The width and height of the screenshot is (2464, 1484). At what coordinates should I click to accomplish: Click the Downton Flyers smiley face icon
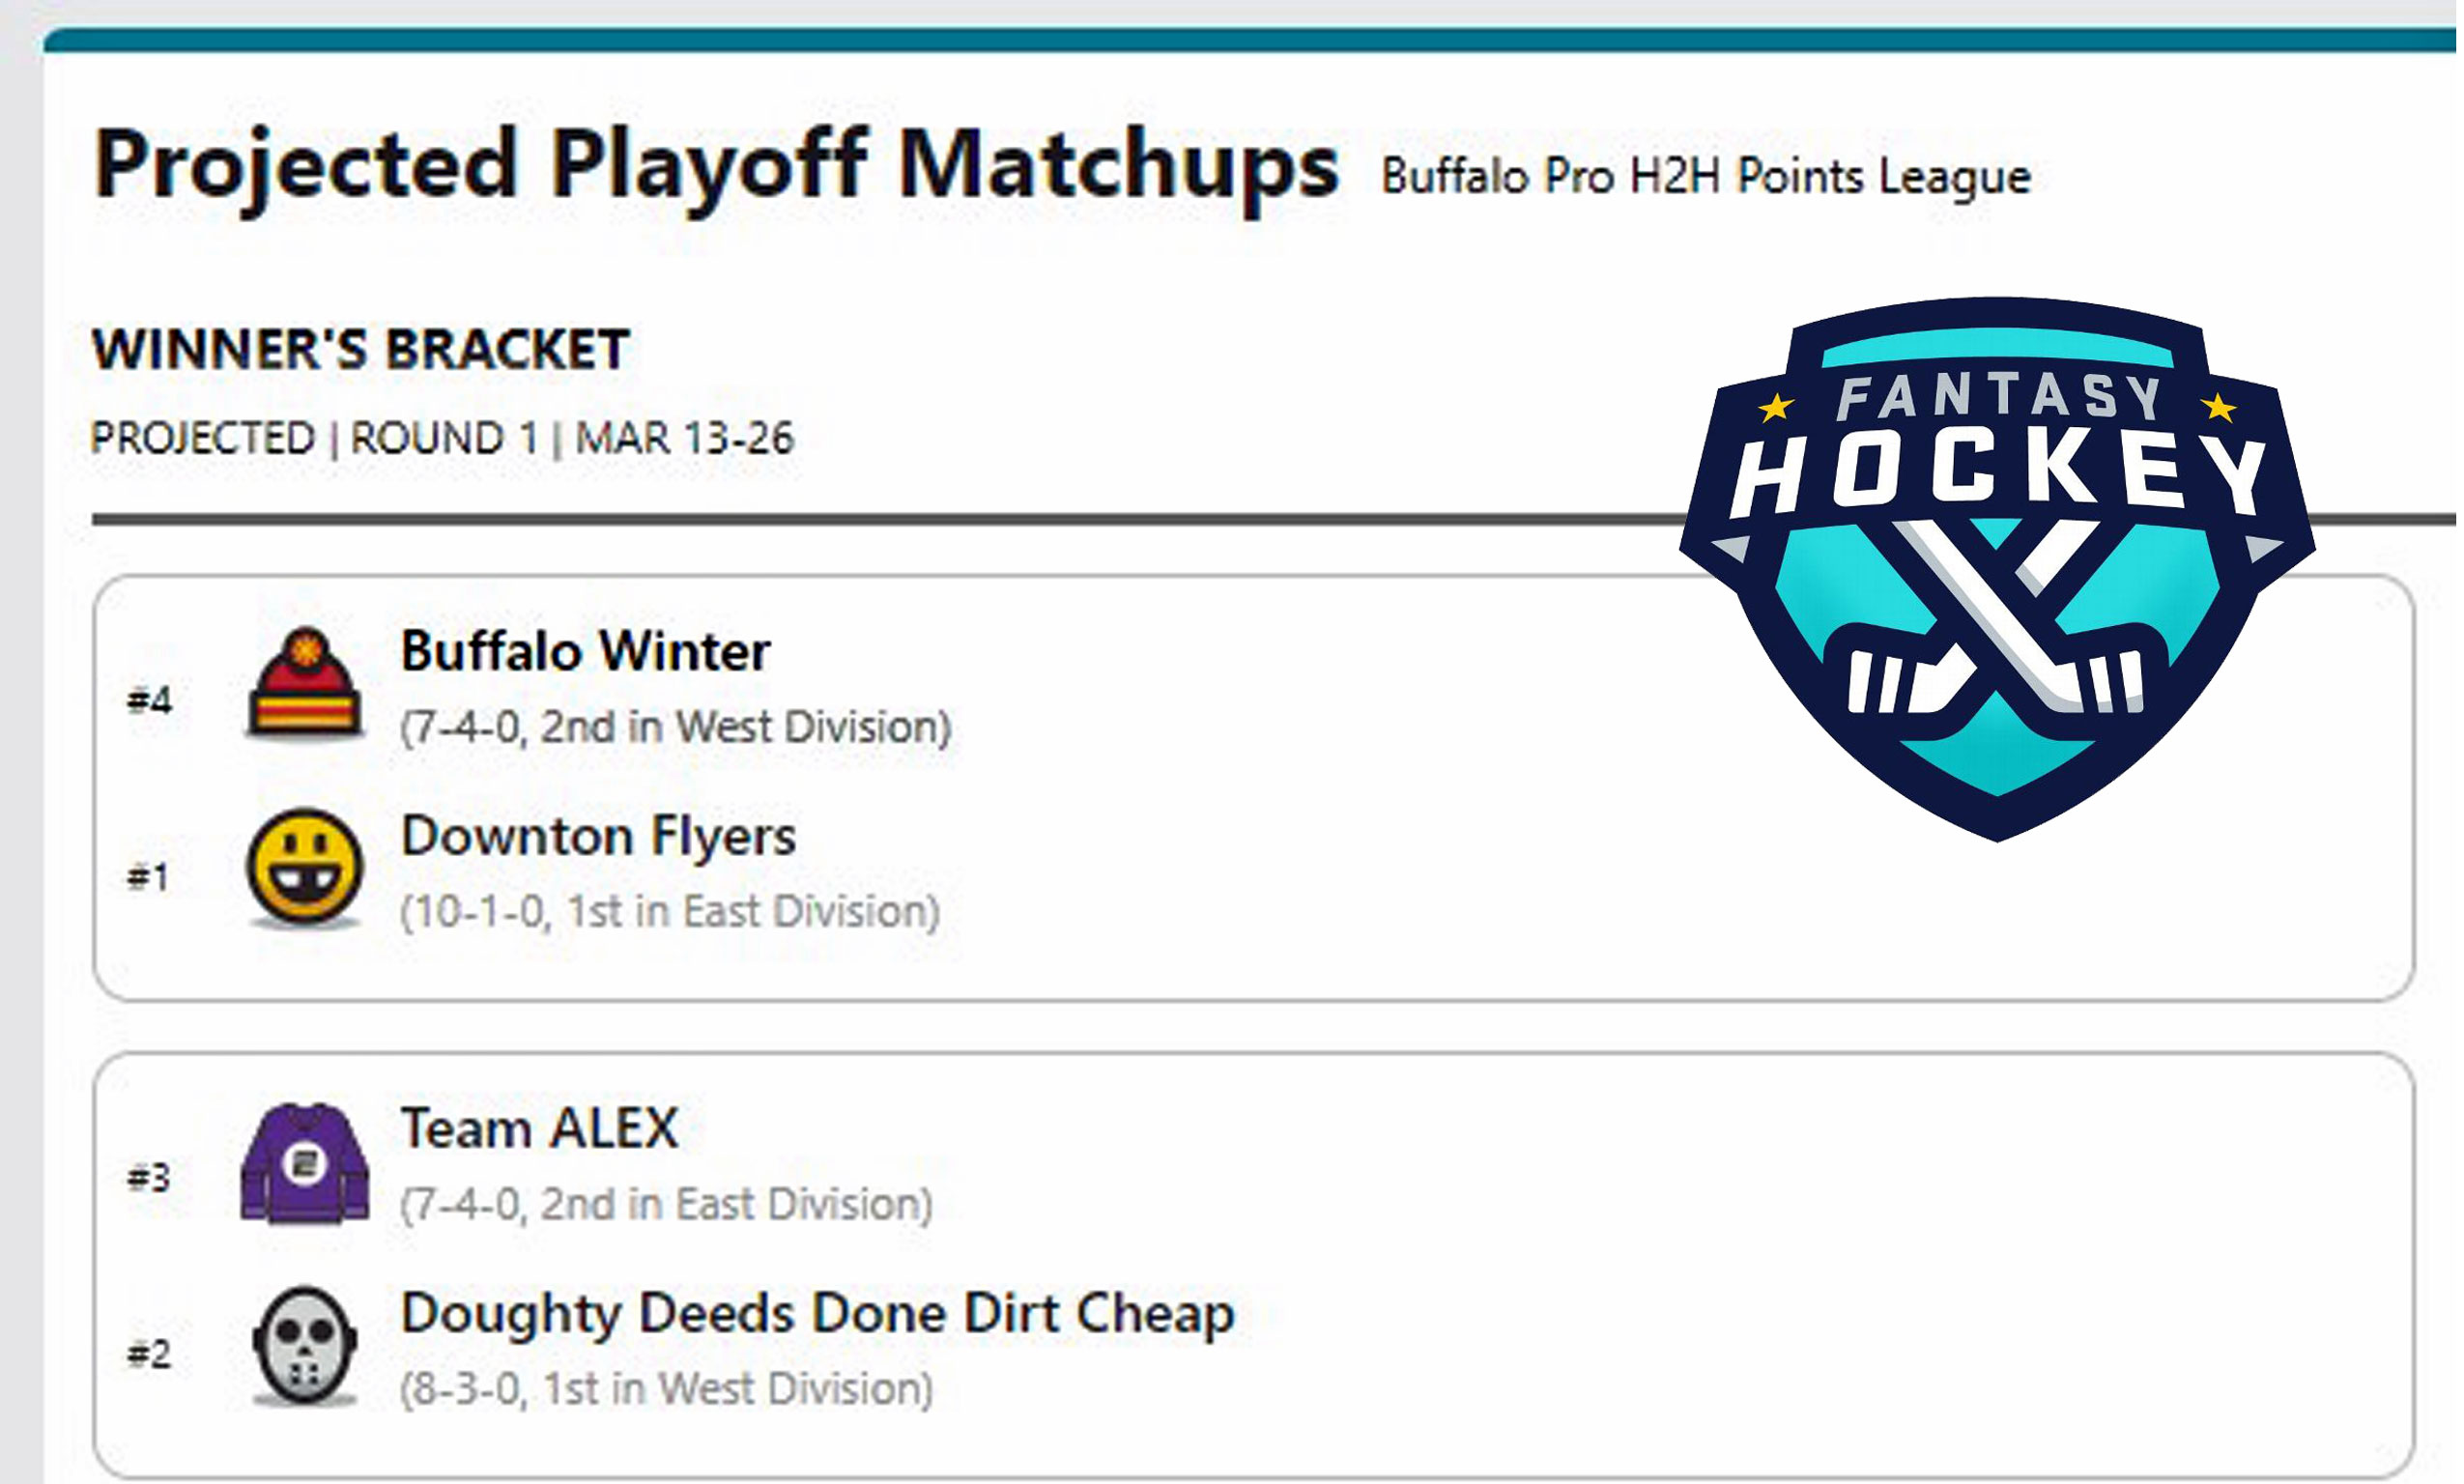304,867
